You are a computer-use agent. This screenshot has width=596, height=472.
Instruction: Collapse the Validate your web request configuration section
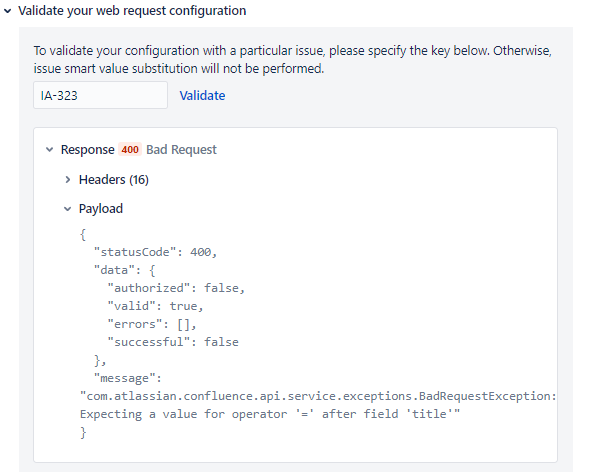click(8, 11)
